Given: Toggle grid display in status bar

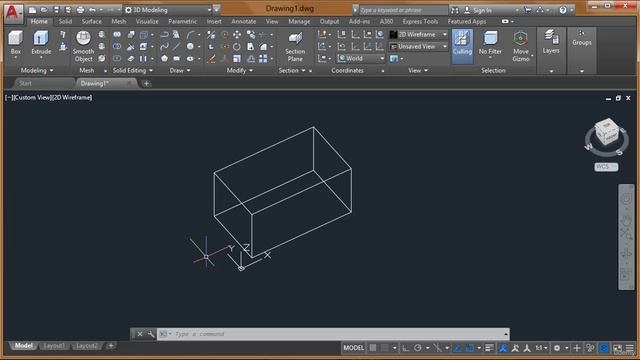Looking at the screenshot, I should click(373, 348).
